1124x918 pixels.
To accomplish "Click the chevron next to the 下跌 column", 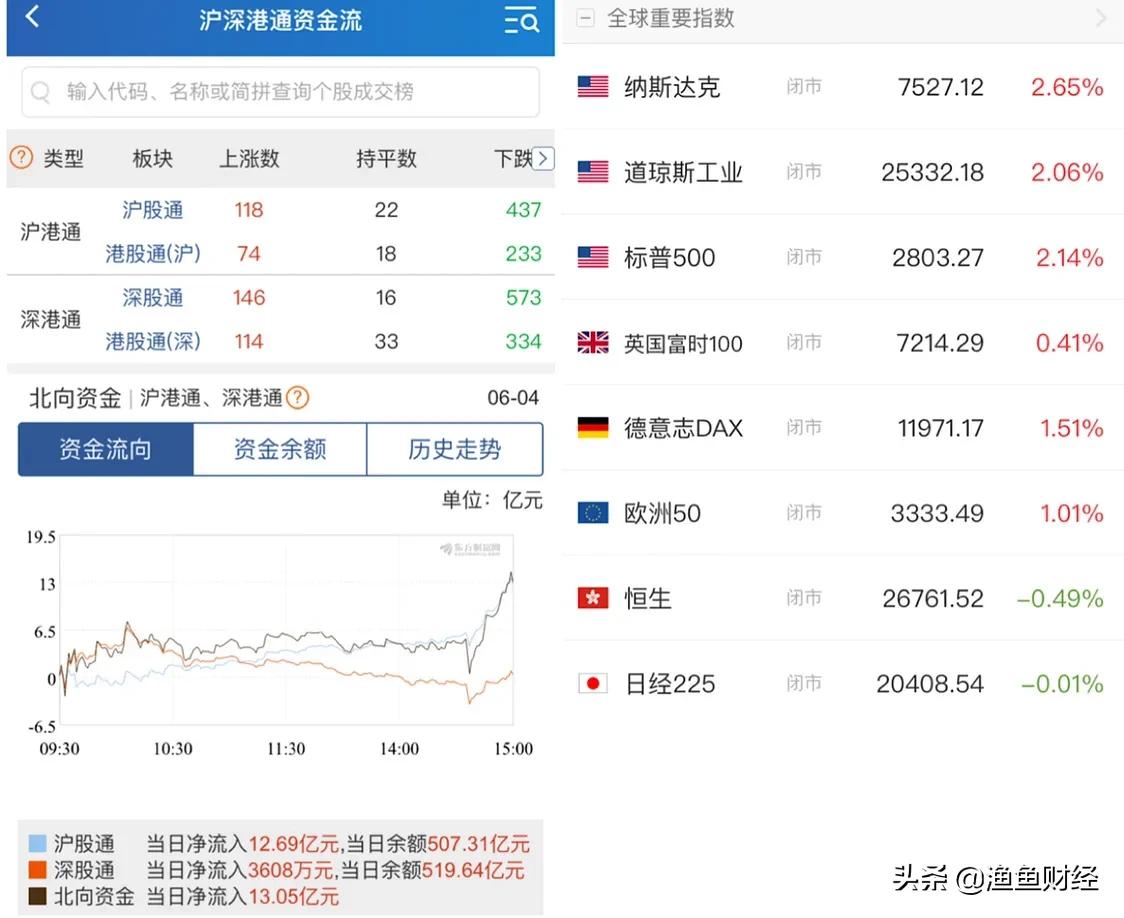I will pyautogui.click(x=541, y=158).
